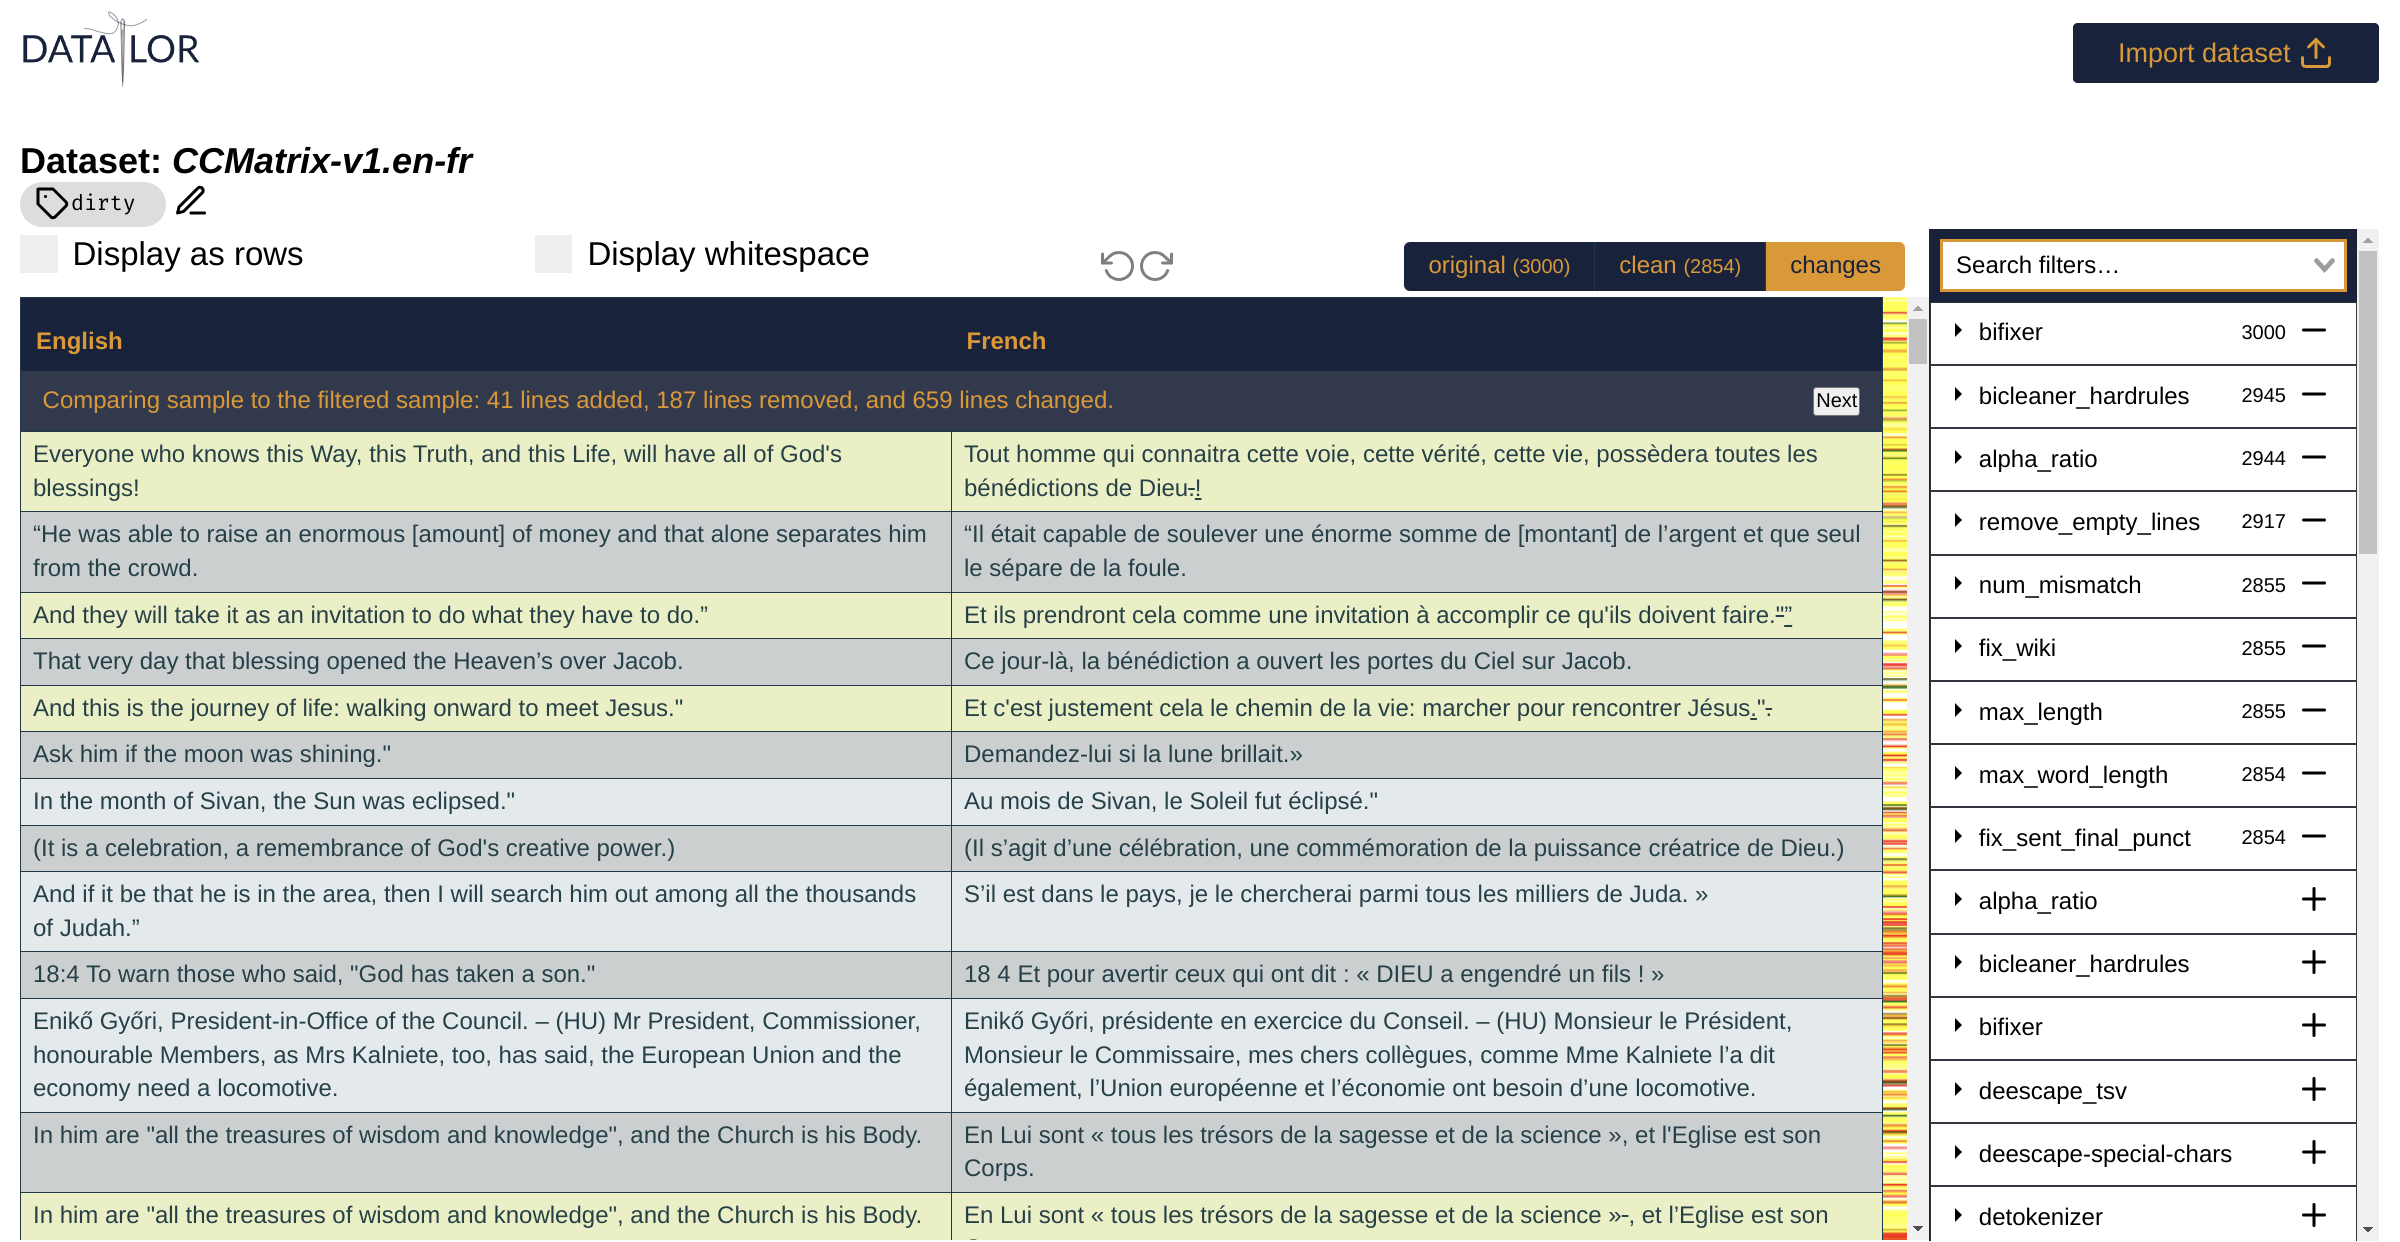This screenshot has height=1242, width=2400.
Task: Add the detokenizer filter with plus icon
Action: 2314,1216
